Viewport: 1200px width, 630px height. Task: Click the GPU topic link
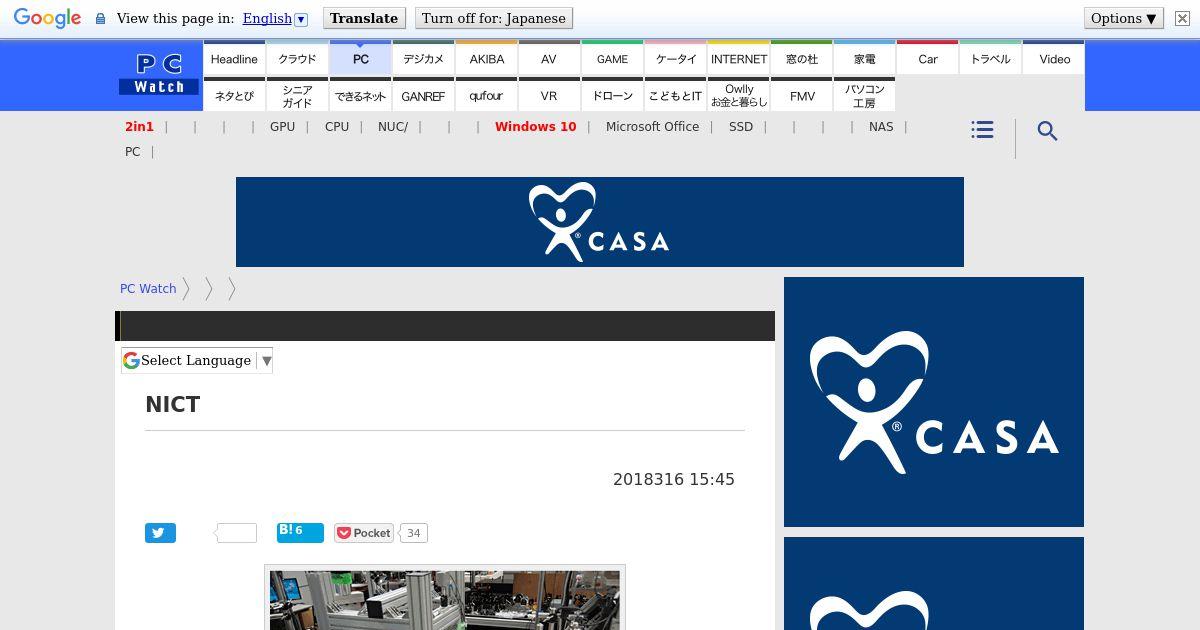[x=282, y=127]
